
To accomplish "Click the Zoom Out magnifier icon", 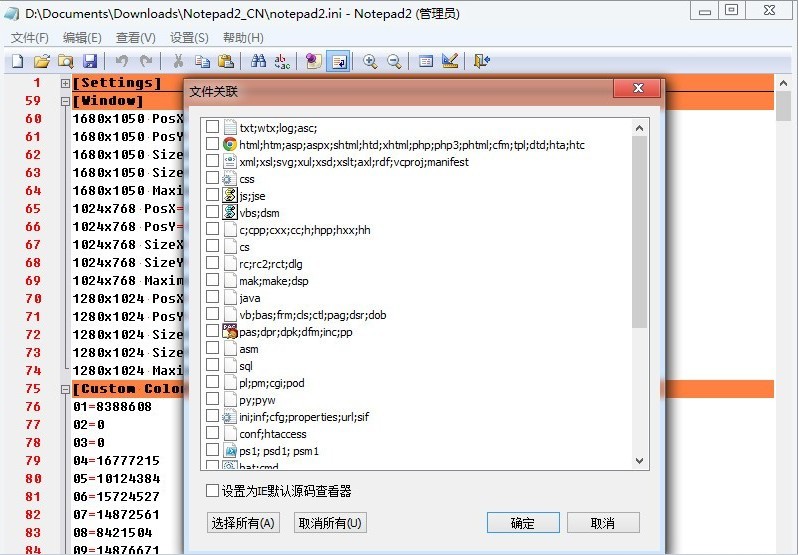I will pyautogui.click(x=394, y=62).
